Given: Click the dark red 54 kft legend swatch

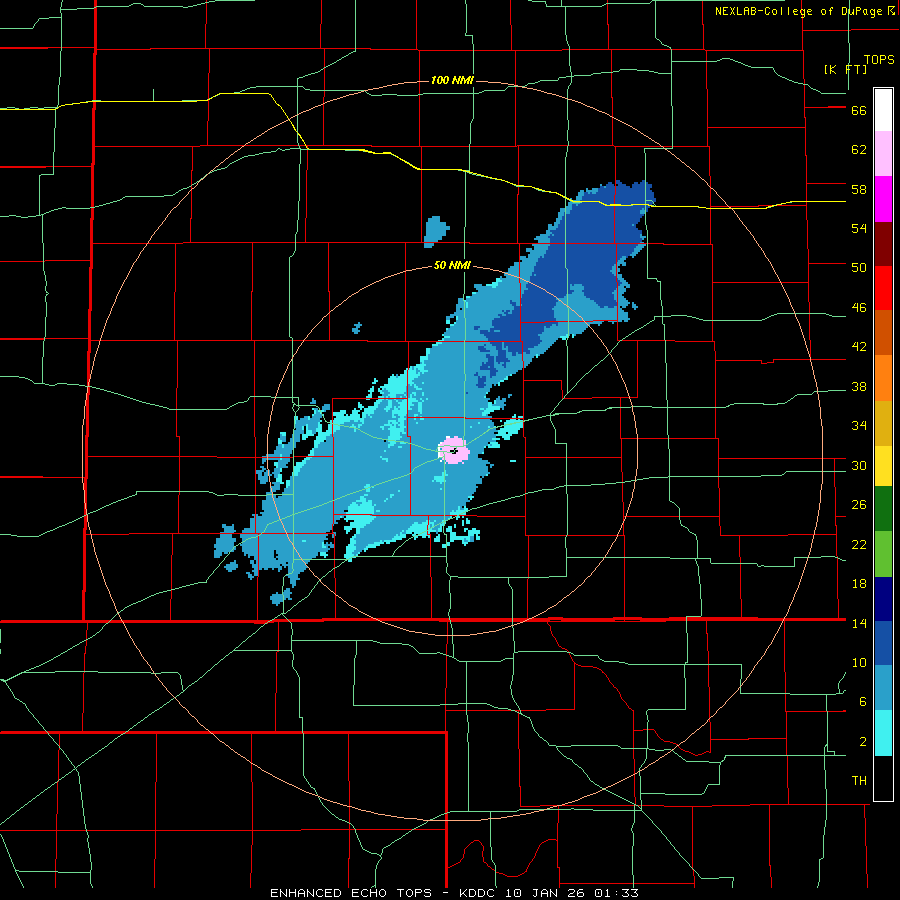Looking at the screenshot, I should click(883, 244).
